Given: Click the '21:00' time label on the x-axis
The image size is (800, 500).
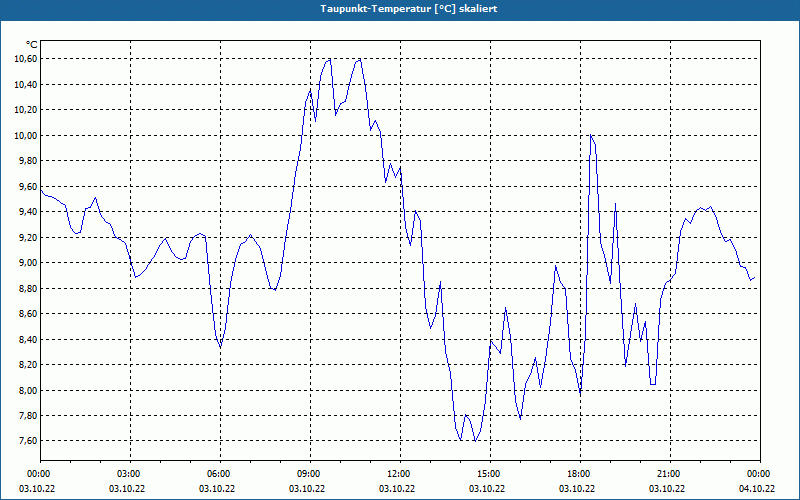Looking at the screenshot, I should (x=670, y=474).
